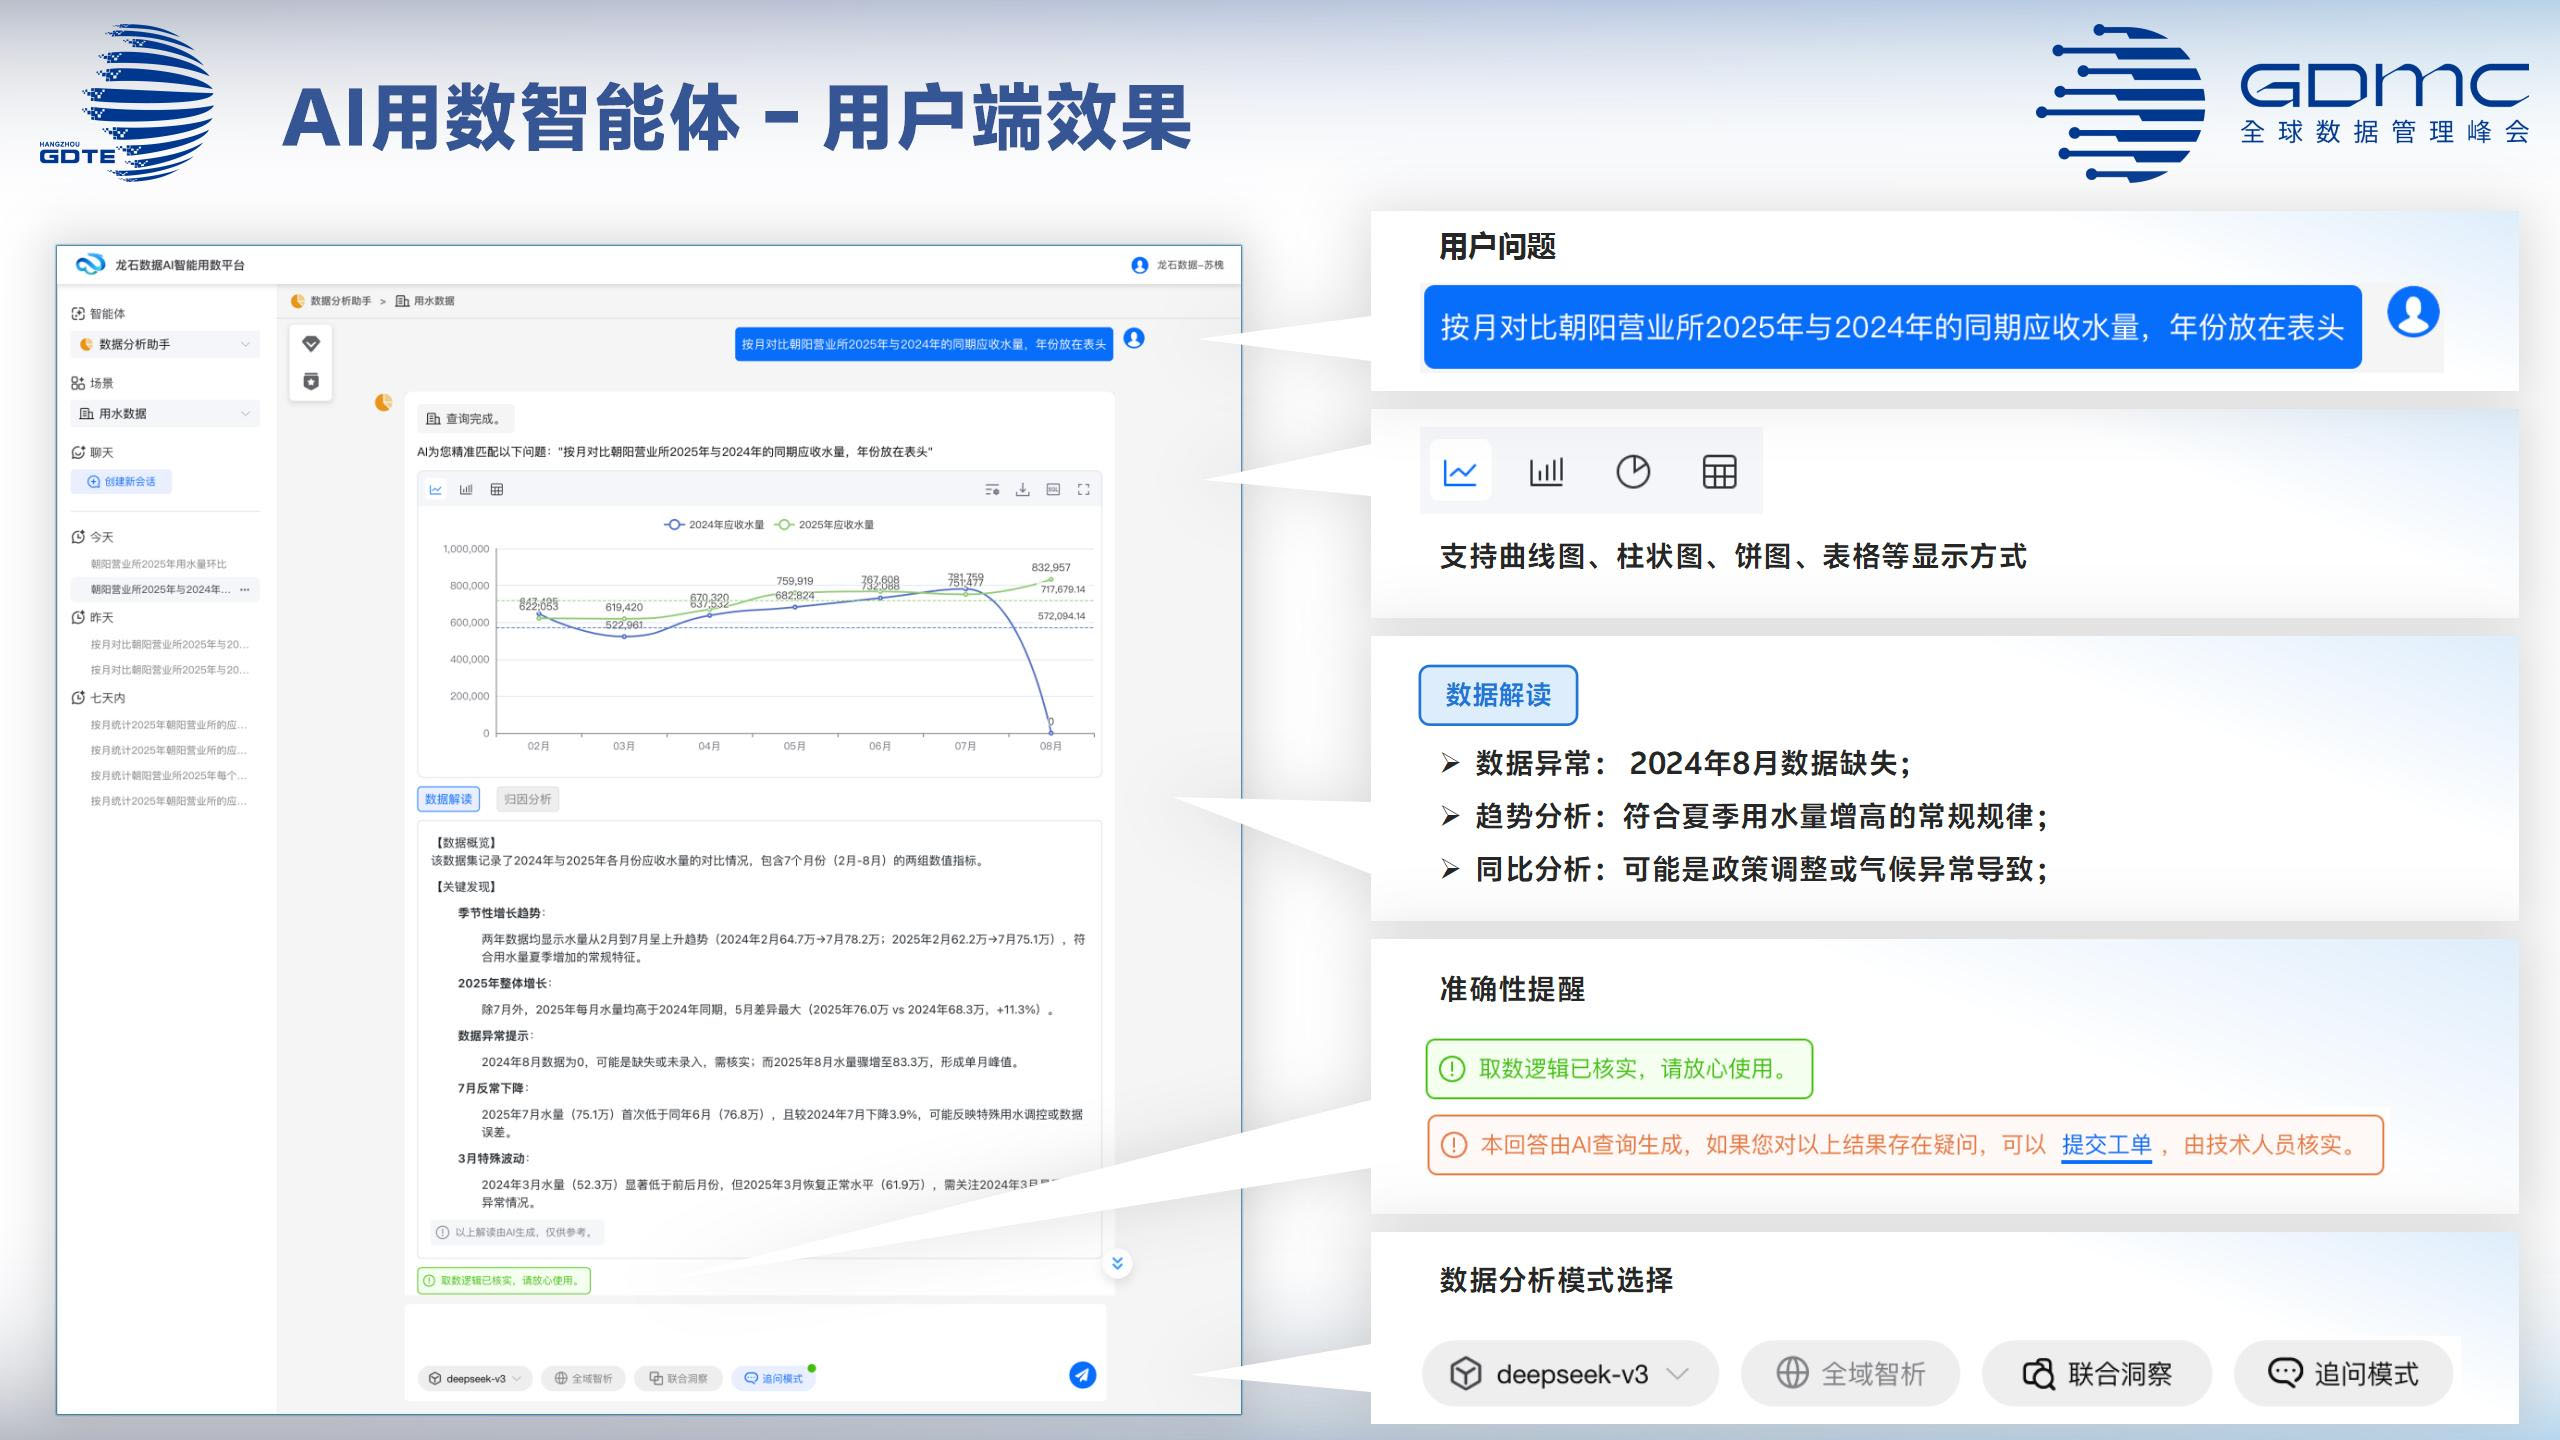Select the line chart view icon

coord(436,489)
